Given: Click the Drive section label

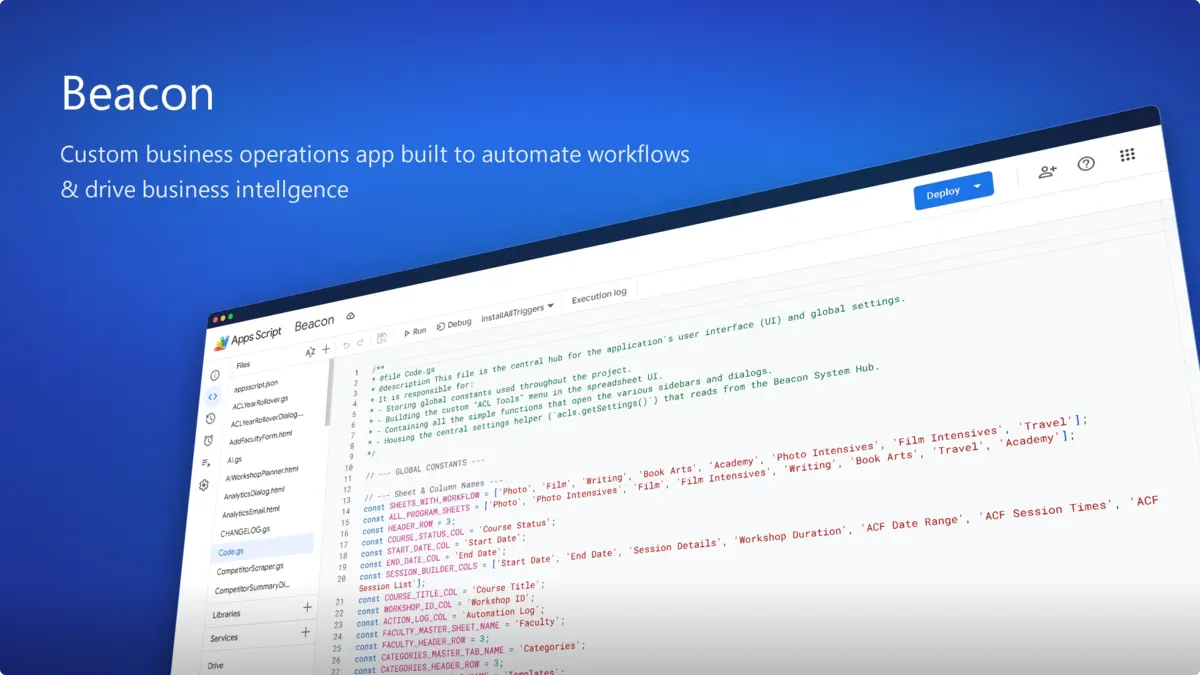Looking at the screenshot, I should [x=215, y=665].
